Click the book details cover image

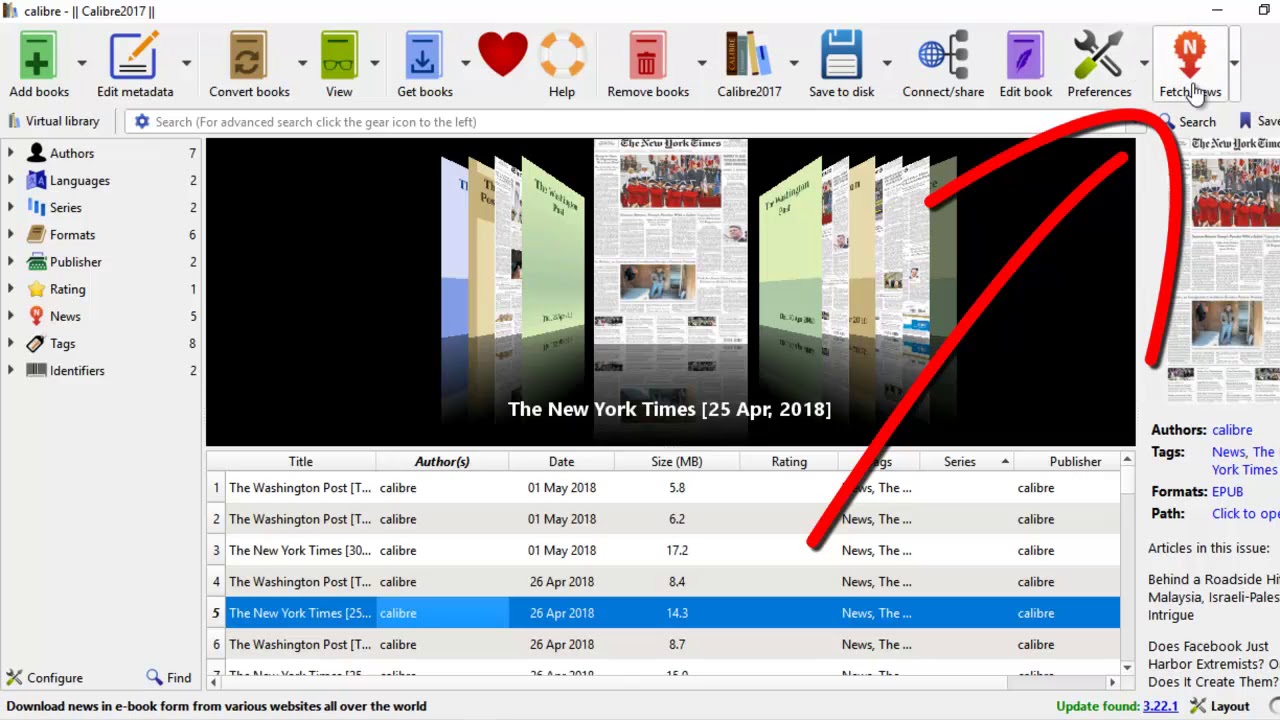coord(1223,270)
